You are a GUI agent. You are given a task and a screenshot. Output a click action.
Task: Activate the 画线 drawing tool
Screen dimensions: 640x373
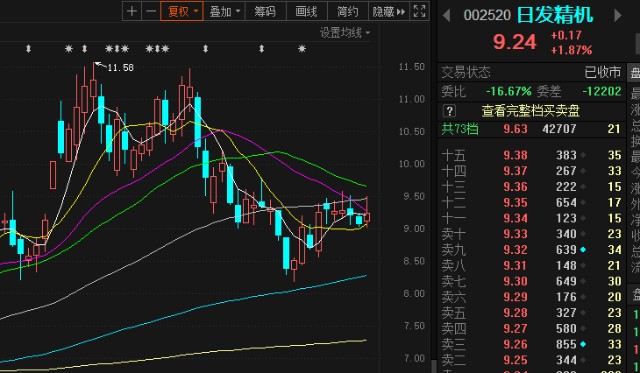[x=307, y=11]
